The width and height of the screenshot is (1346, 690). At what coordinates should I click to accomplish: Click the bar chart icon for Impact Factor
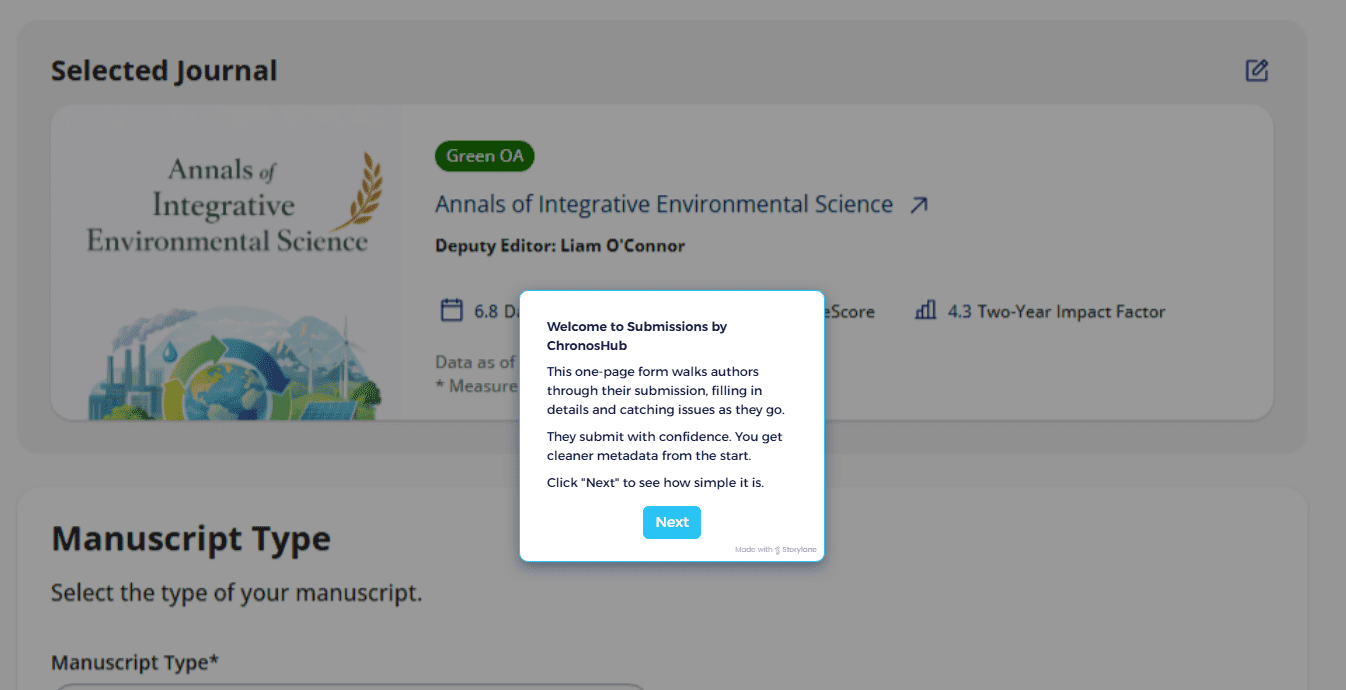click(925, 310)
